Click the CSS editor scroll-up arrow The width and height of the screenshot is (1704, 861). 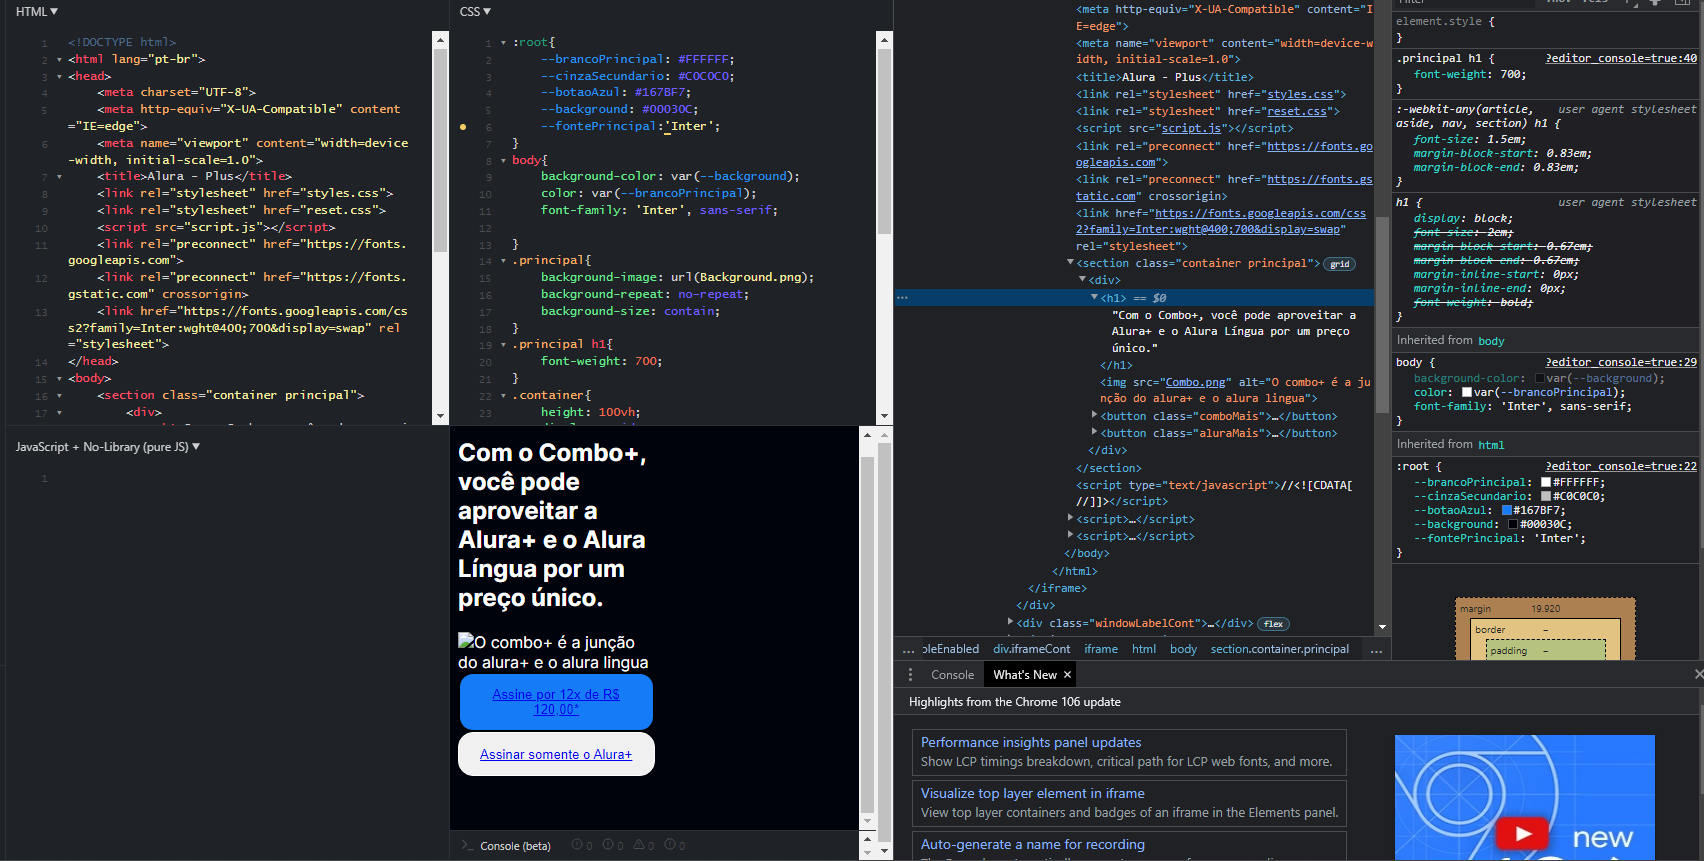pos(884,39)
